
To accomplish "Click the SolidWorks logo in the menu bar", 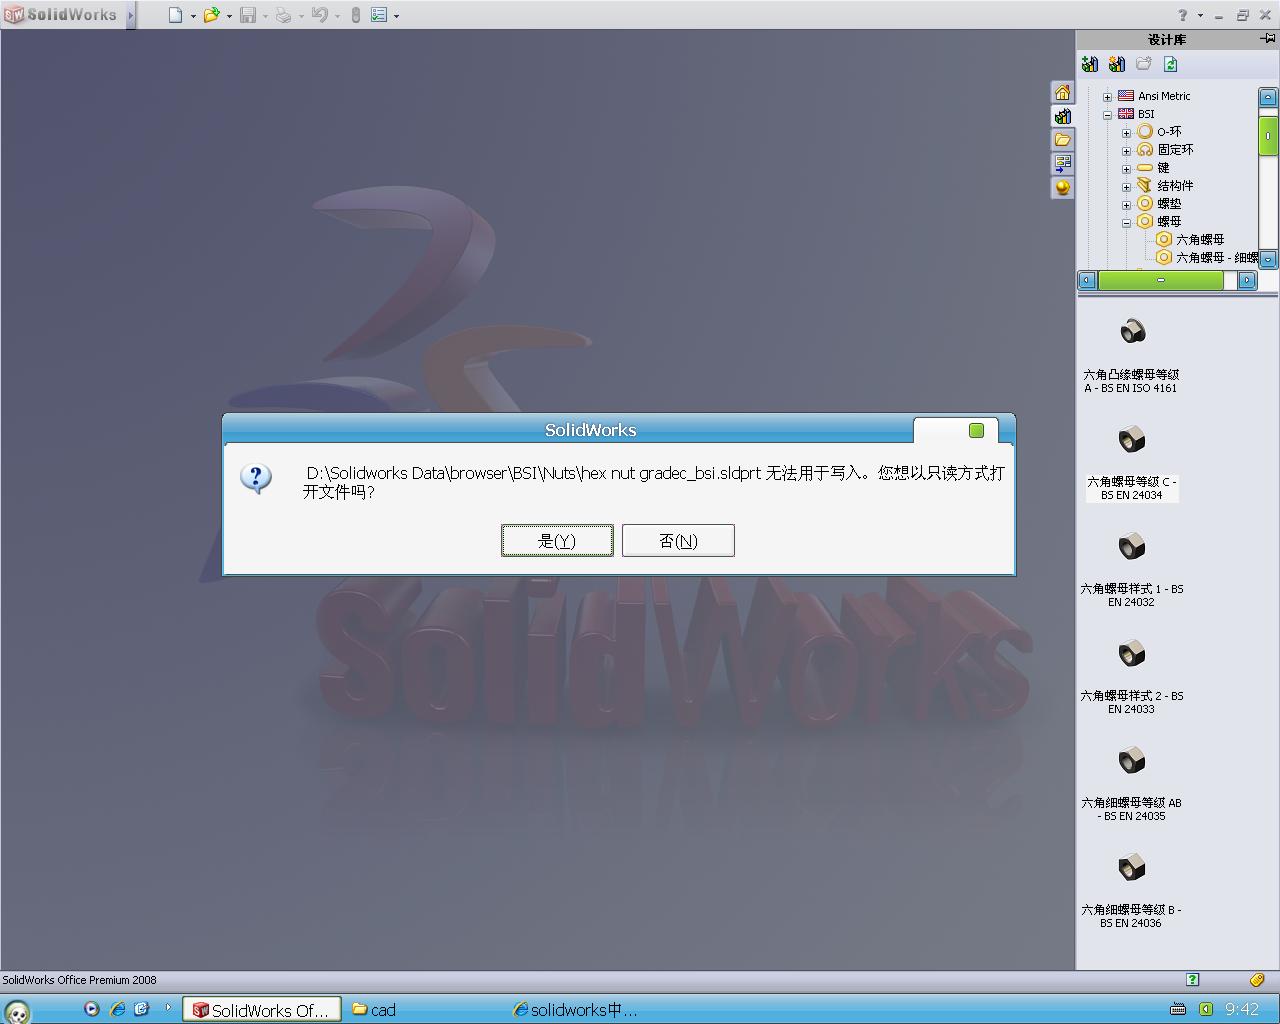I will [61, 15].
